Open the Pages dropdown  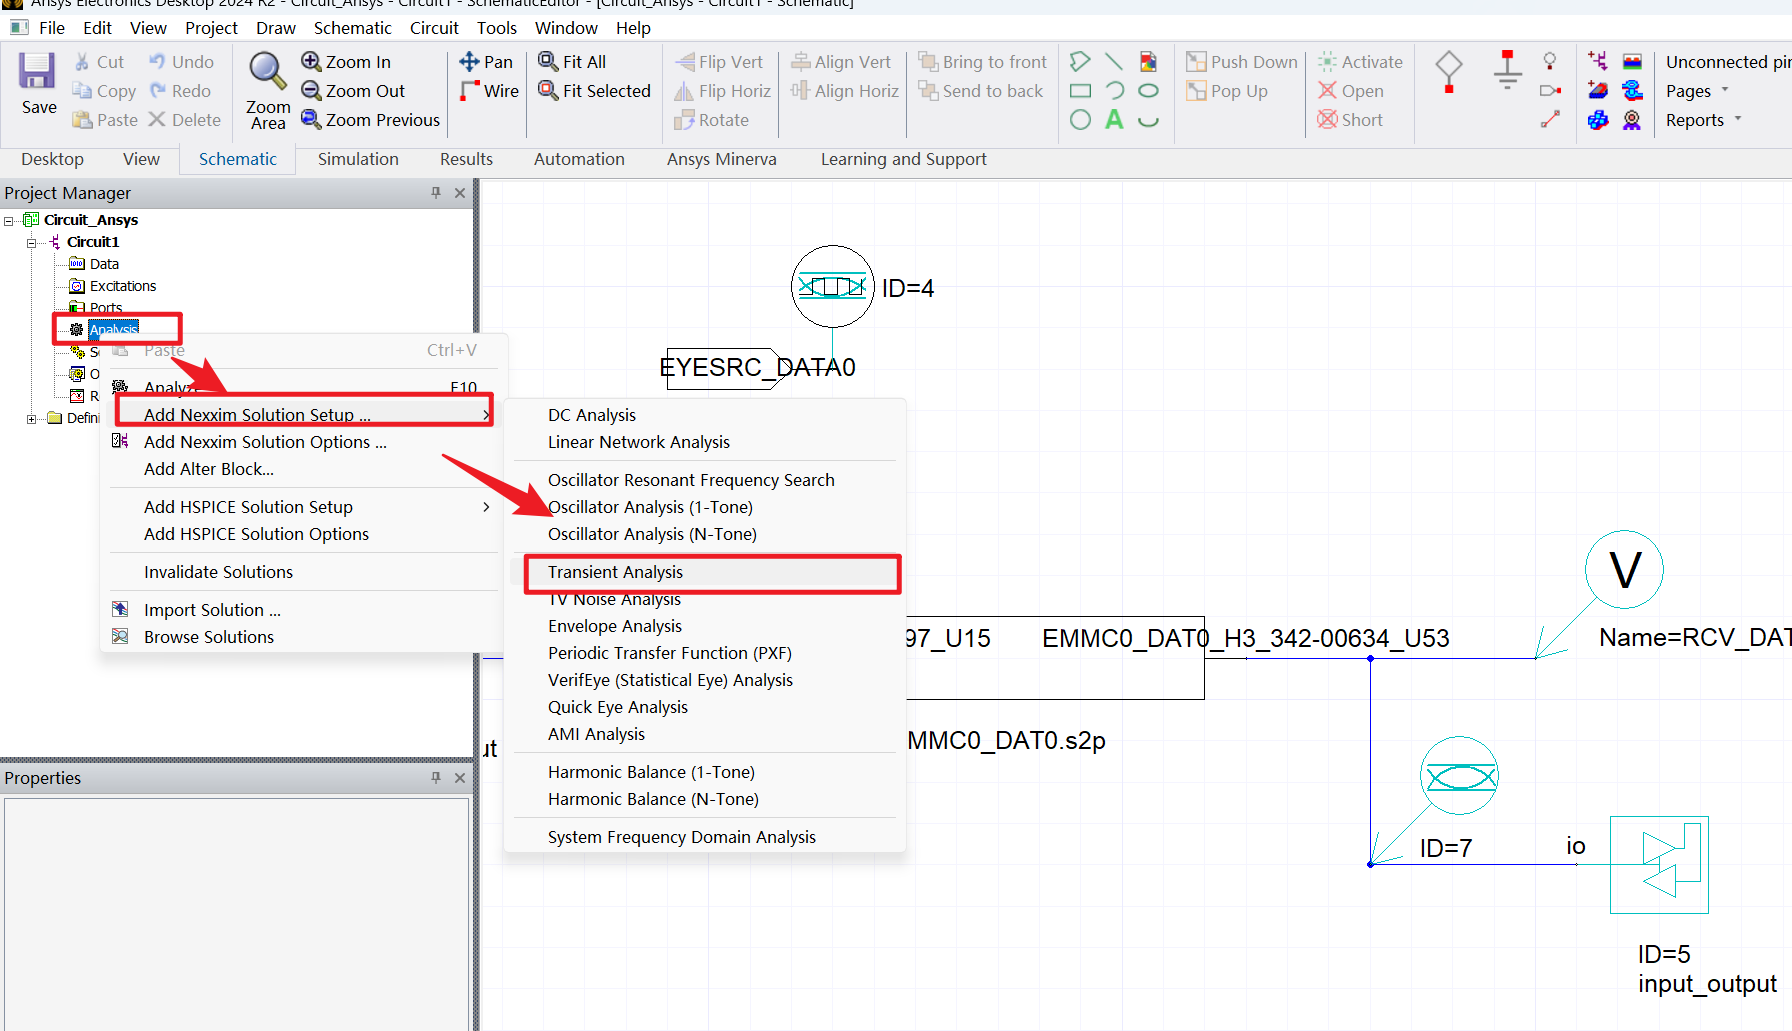[x=1697, y=91]
